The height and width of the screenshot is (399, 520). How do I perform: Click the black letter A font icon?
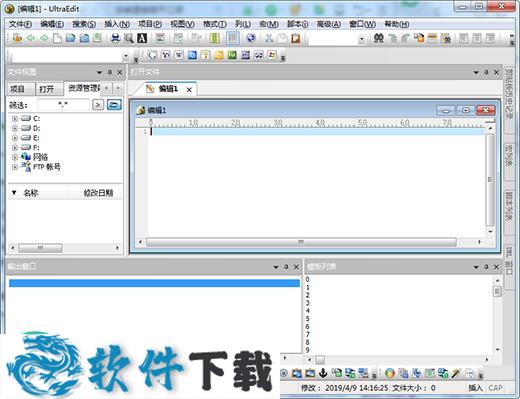coord(142,38)
